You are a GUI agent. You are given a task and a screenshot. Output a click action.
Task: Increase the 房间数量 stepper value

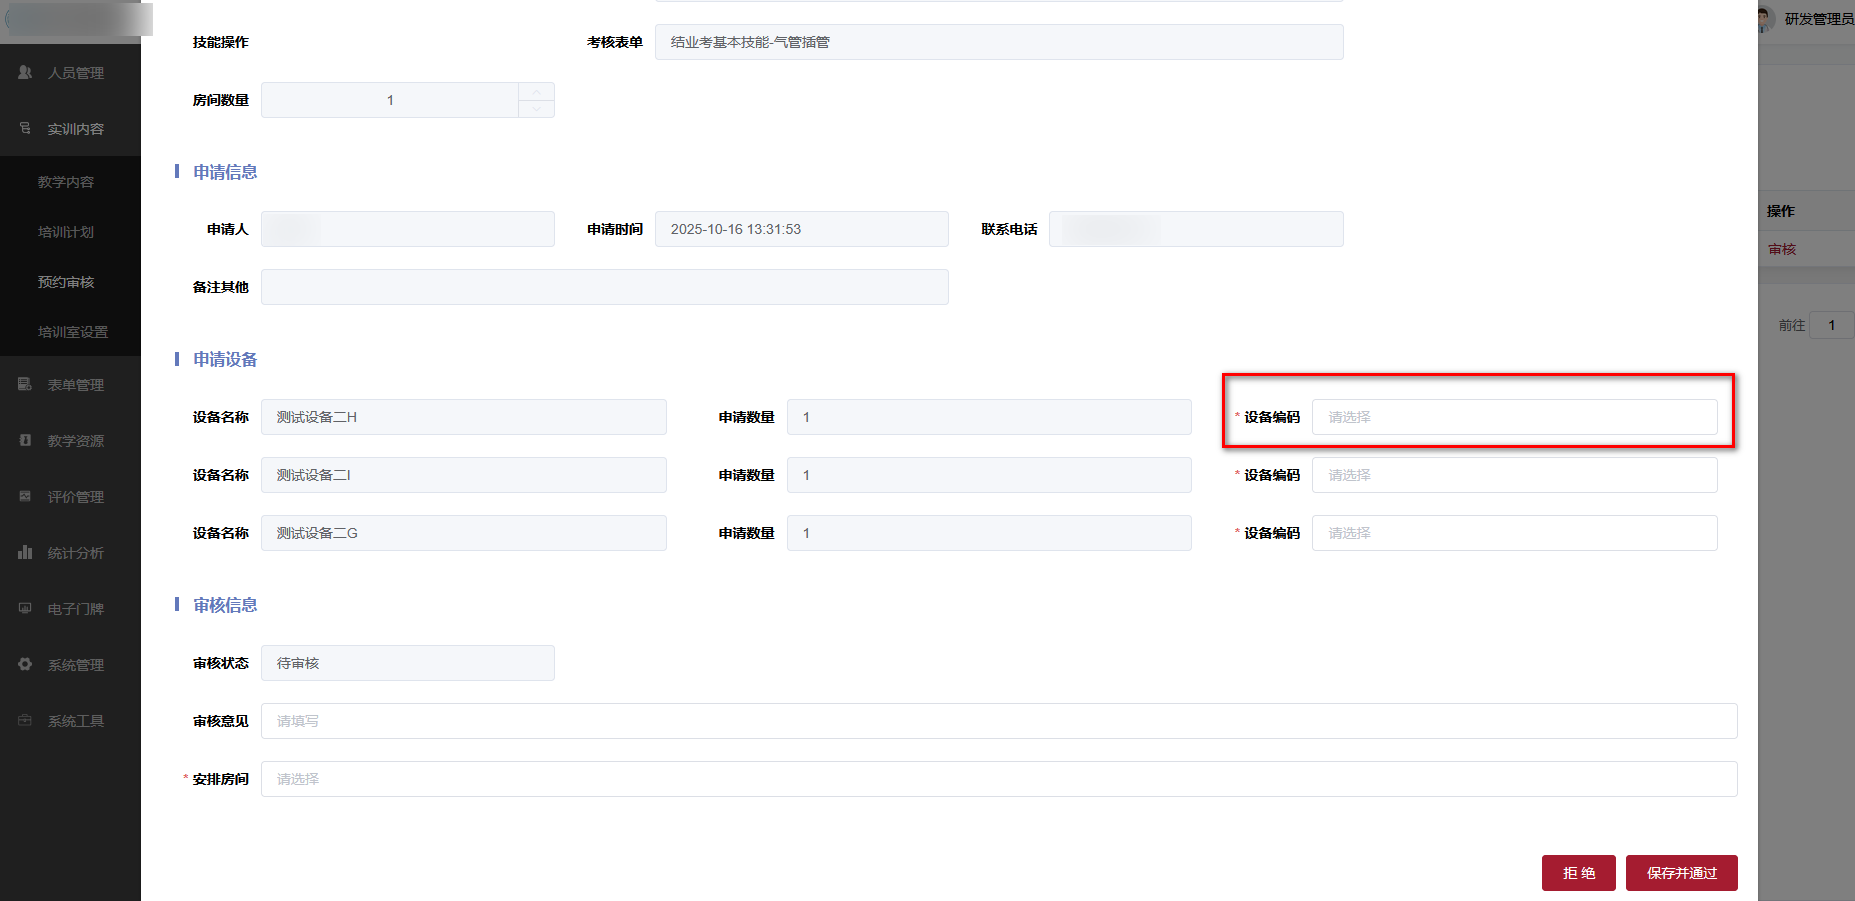point(537,91)
